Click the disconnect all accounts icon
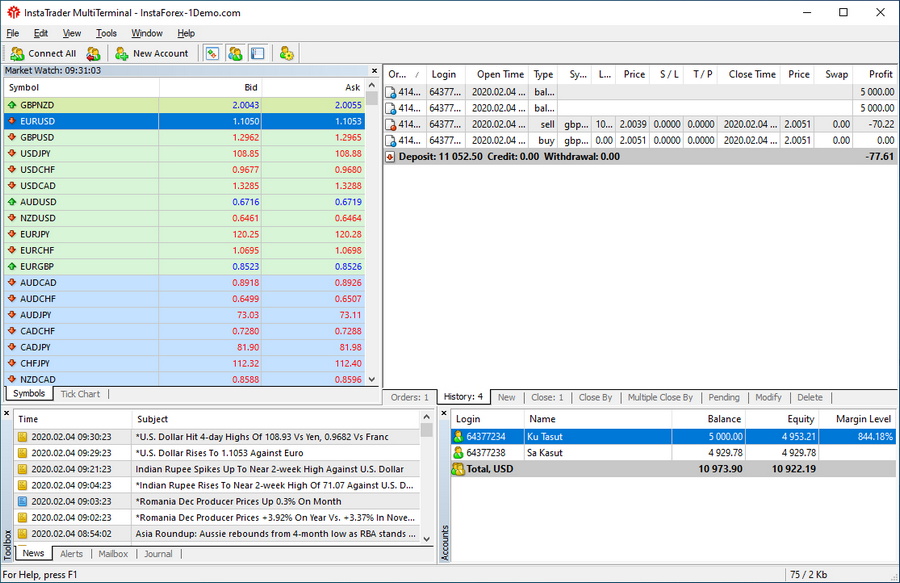The width and height of the screenshot is (900, 583). [94, 53]
